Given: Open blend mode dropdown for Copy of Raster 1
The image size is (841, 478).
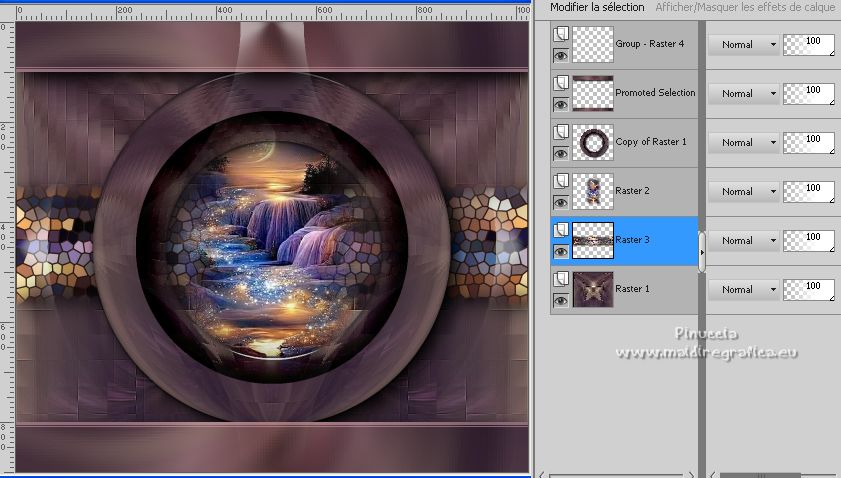Looking at the screenshot, I should tap(744, 143).
